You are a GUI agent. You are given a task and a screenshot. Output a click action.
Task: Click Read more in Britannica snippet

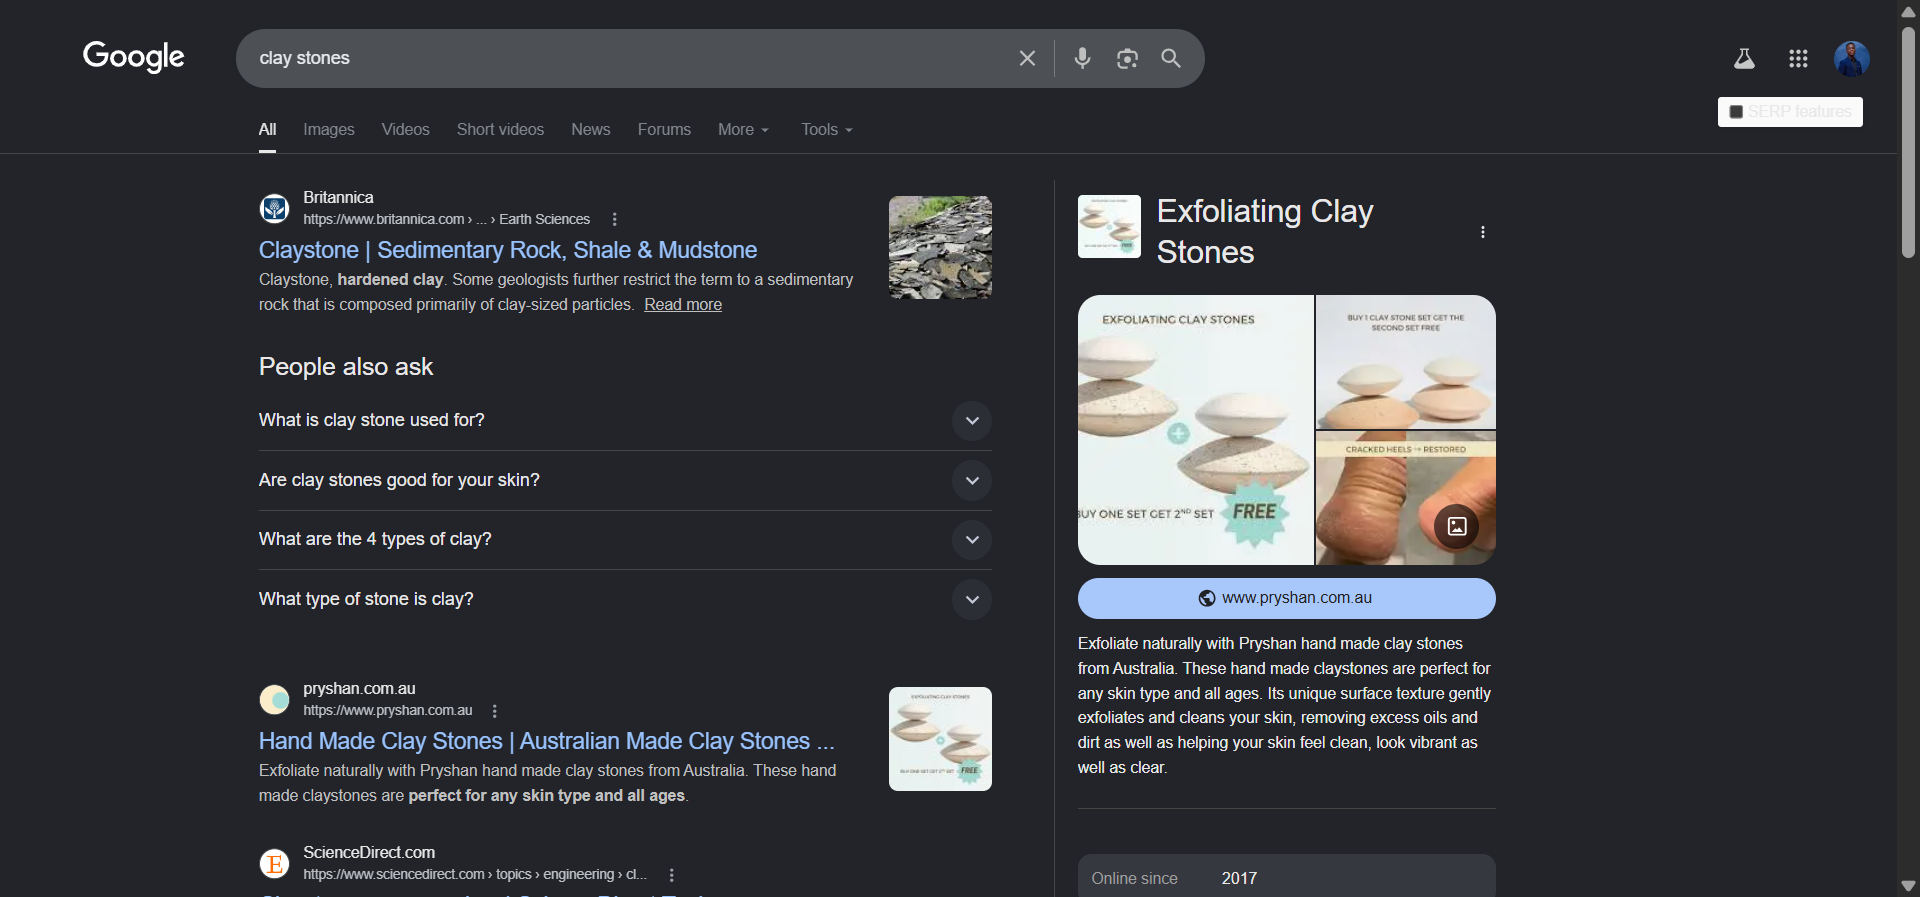coord(683,305)
